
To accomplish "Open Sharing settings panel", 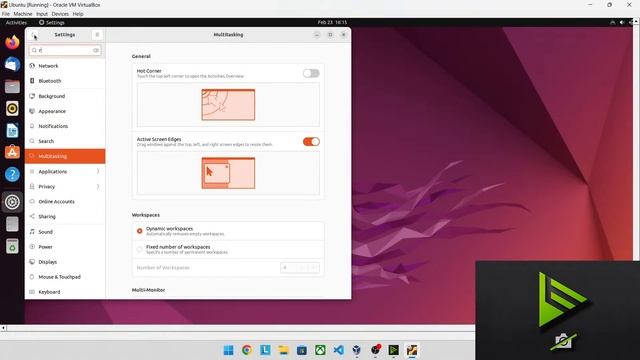I will [x=65, y=217].
